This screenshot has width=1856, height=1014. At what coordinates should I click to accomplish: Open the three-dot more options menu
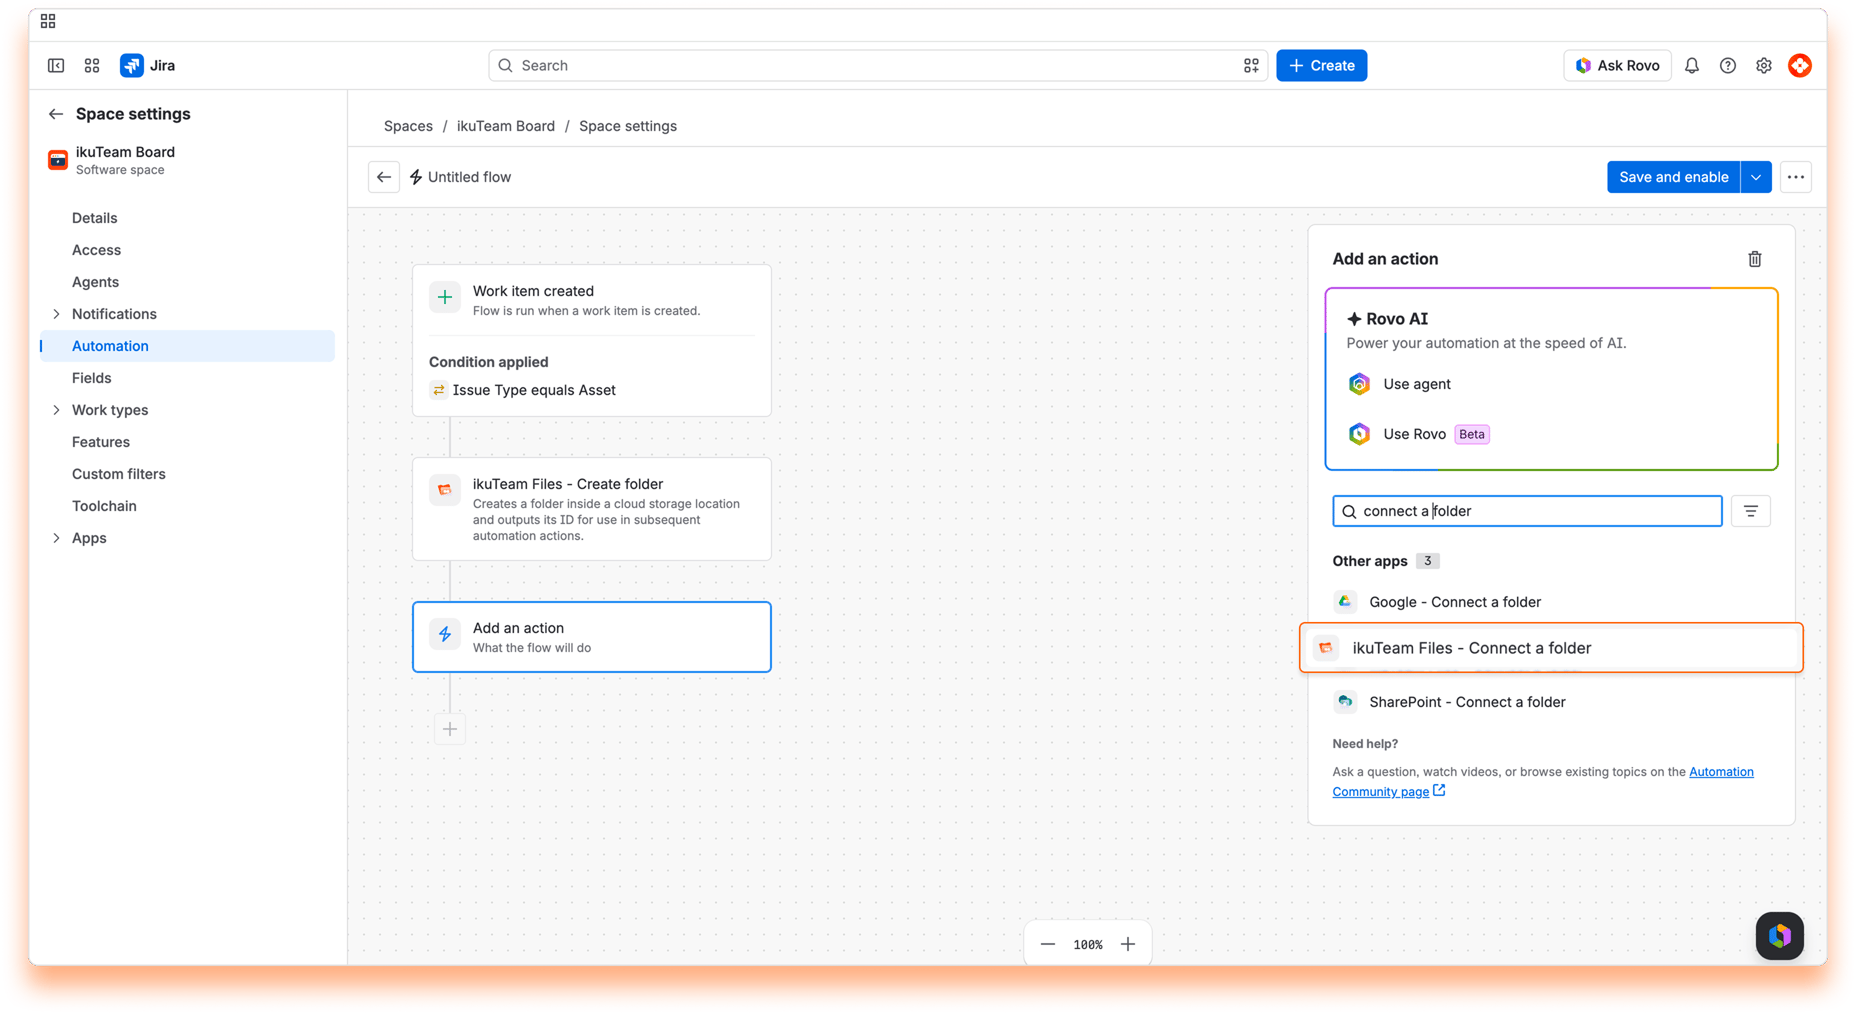click(x=1796, y=177)
